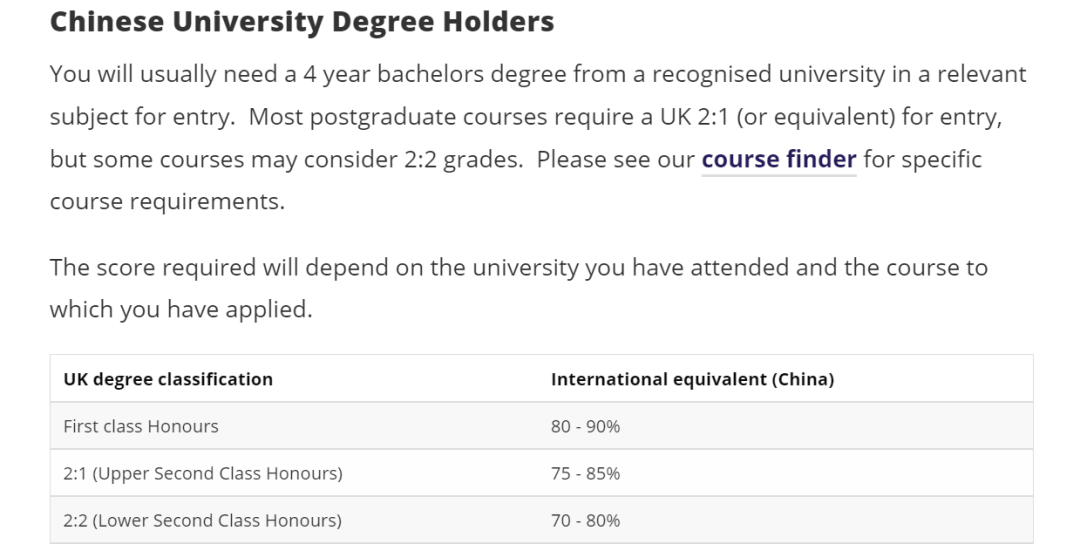Viewport: 1080px width, 551px height.
Task: Select the 2:1 (Upper Second Class Honours) cell
Action: [x=203, y=474]
